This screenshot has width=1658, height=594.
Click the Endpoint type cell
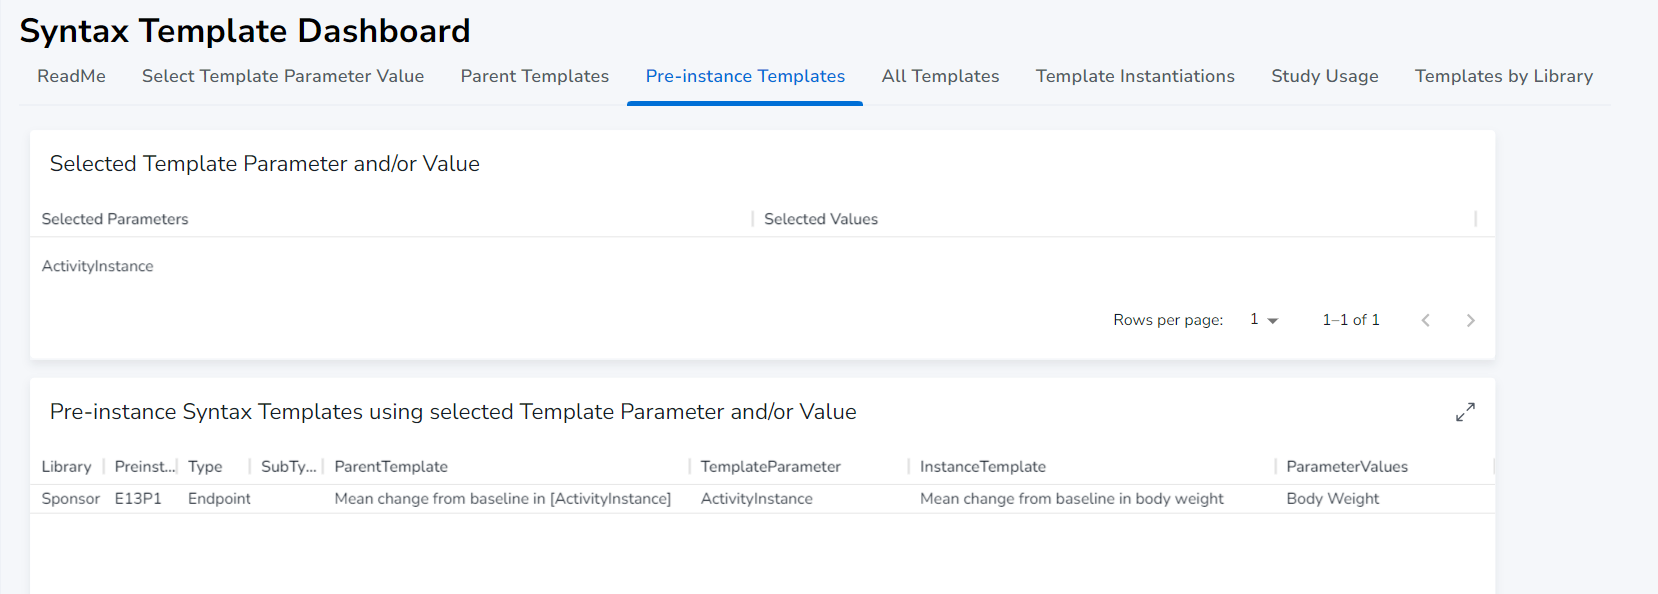(219, 499)
